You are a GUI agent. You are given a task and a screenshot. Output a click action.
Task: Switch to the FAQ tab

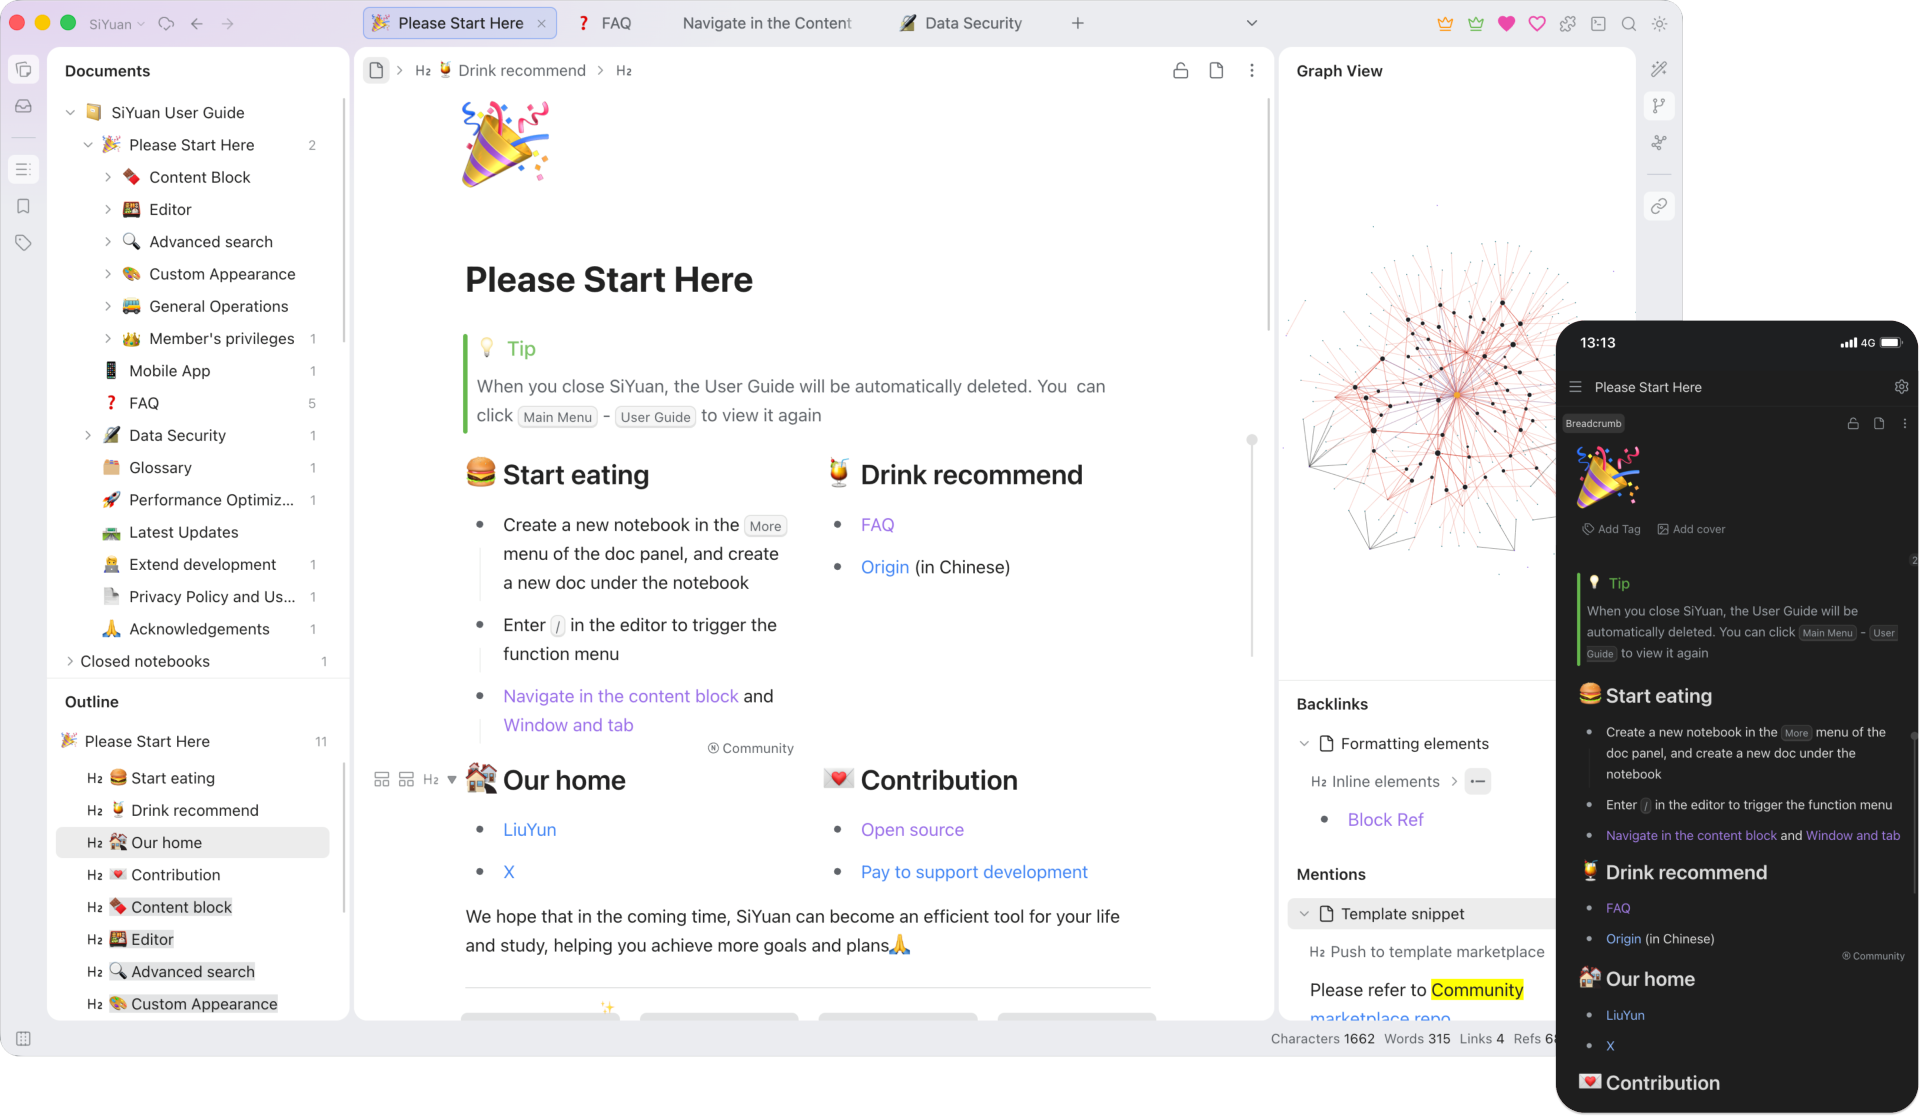606,23
